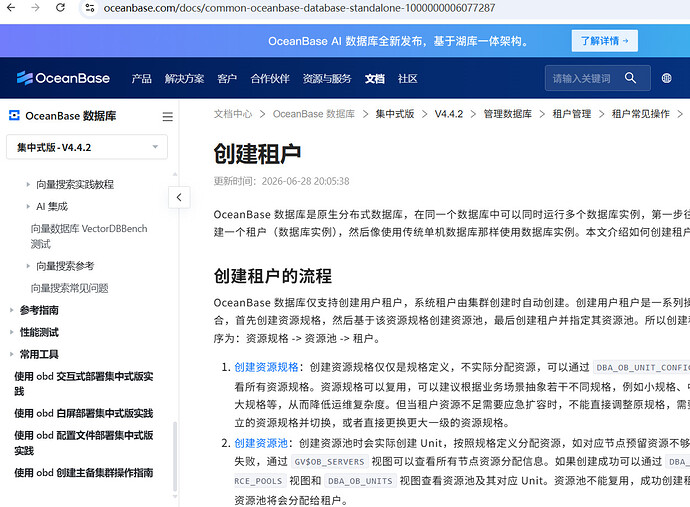The width and height of the screenshot is (690, 507).
Task: Expand the 向量搜索参考 tree item
Action: tap(28, 266)
